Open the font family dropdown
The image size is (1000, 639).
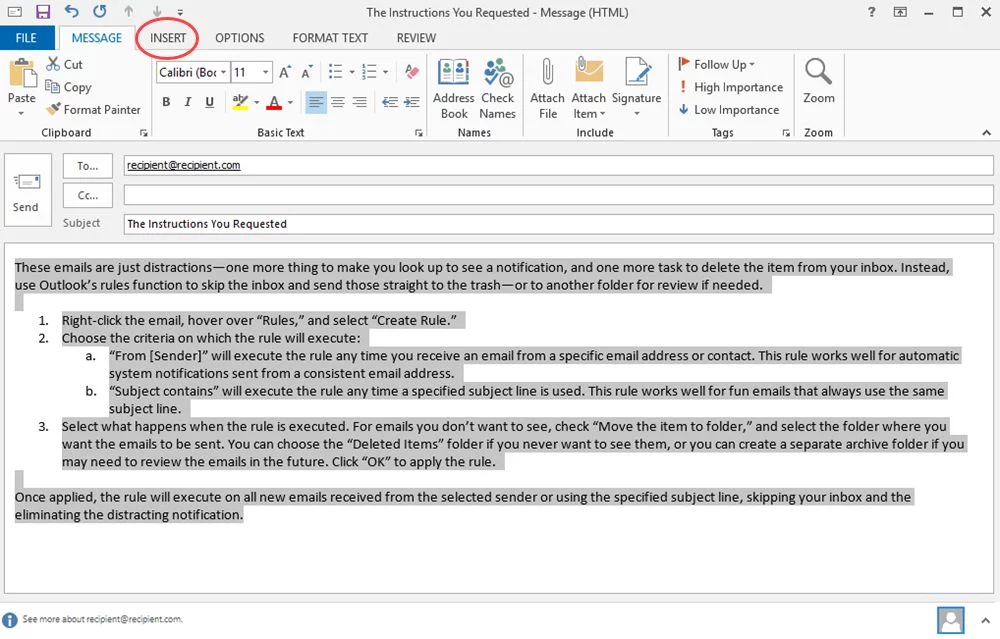189,72
